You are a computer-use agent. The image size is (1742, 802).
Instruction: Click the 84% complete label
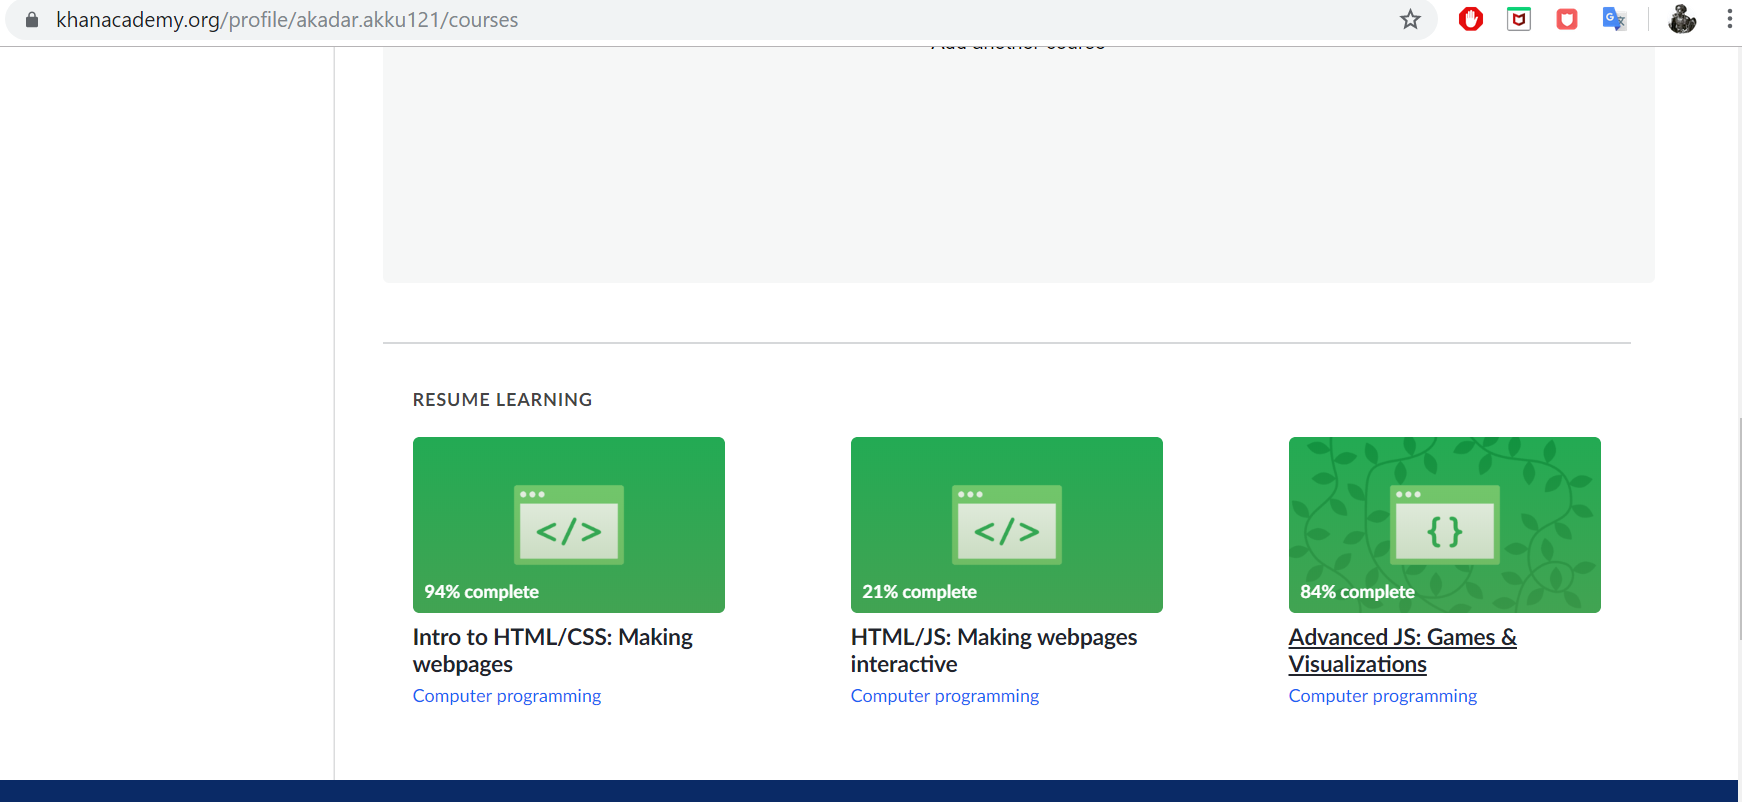click(x=1357, y=592)
